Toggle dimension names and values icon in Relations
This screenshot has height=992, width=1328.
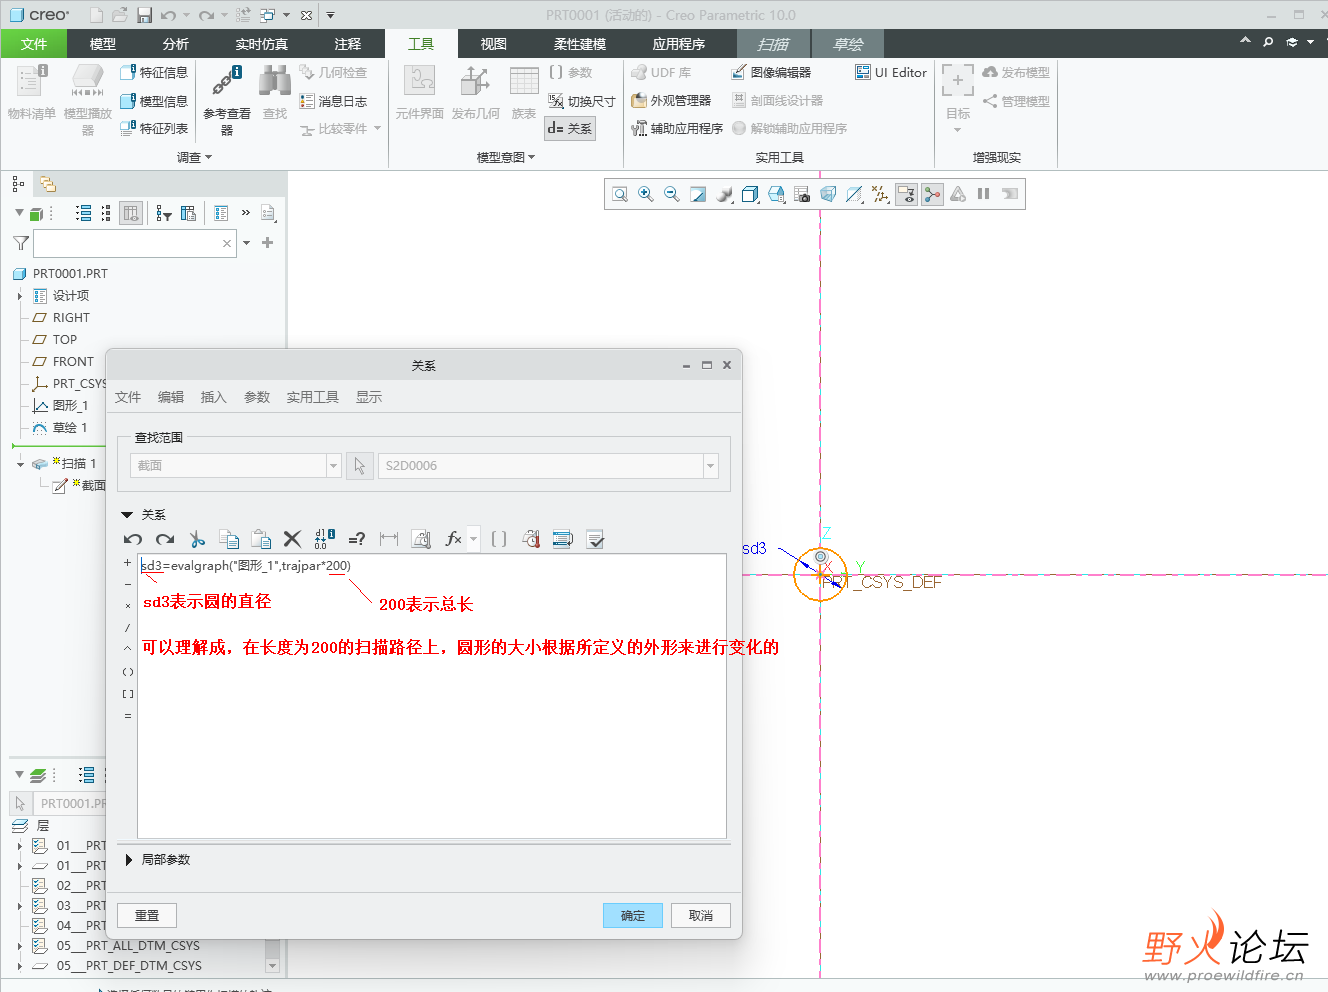325,539
